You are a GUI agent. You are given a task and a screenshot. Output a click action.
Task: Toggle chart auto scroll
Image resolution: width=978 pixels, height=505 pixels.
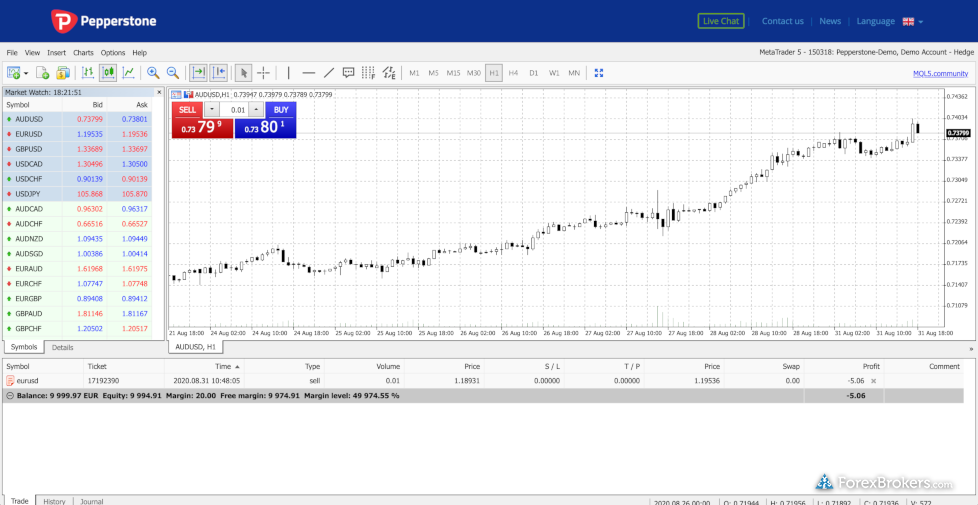199,73
